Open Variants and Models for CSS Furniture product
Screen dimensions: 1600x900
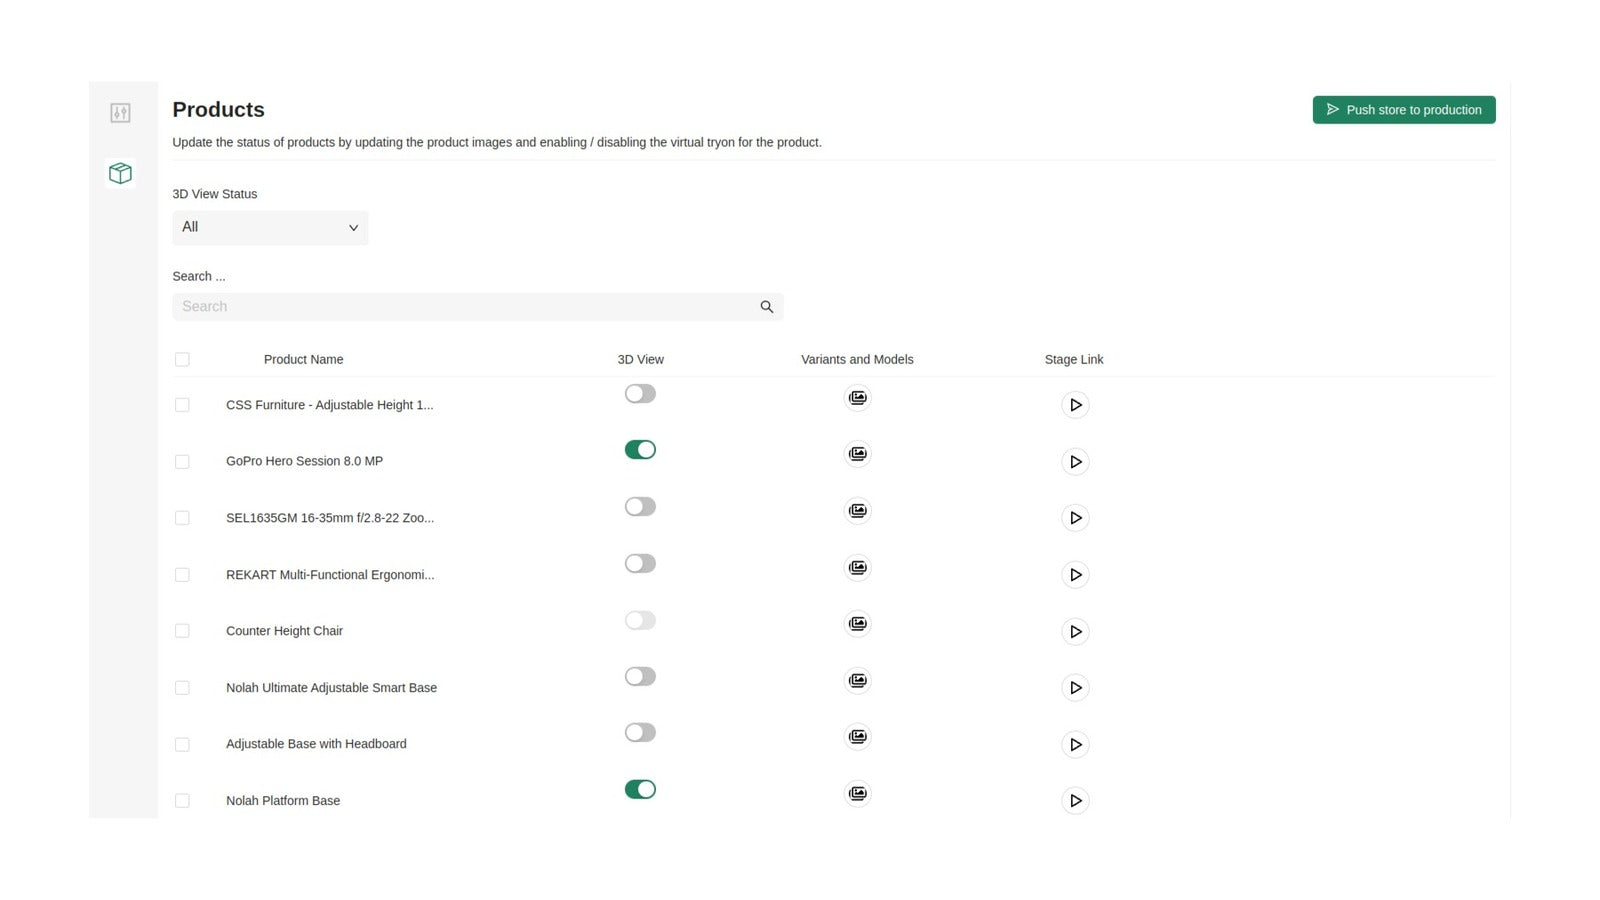[857, 397]
